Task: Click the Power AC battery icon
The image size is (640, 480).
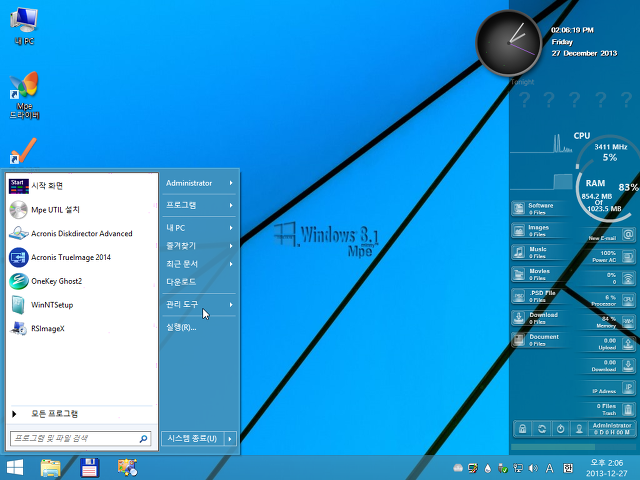Action: (x=628, y=256)
